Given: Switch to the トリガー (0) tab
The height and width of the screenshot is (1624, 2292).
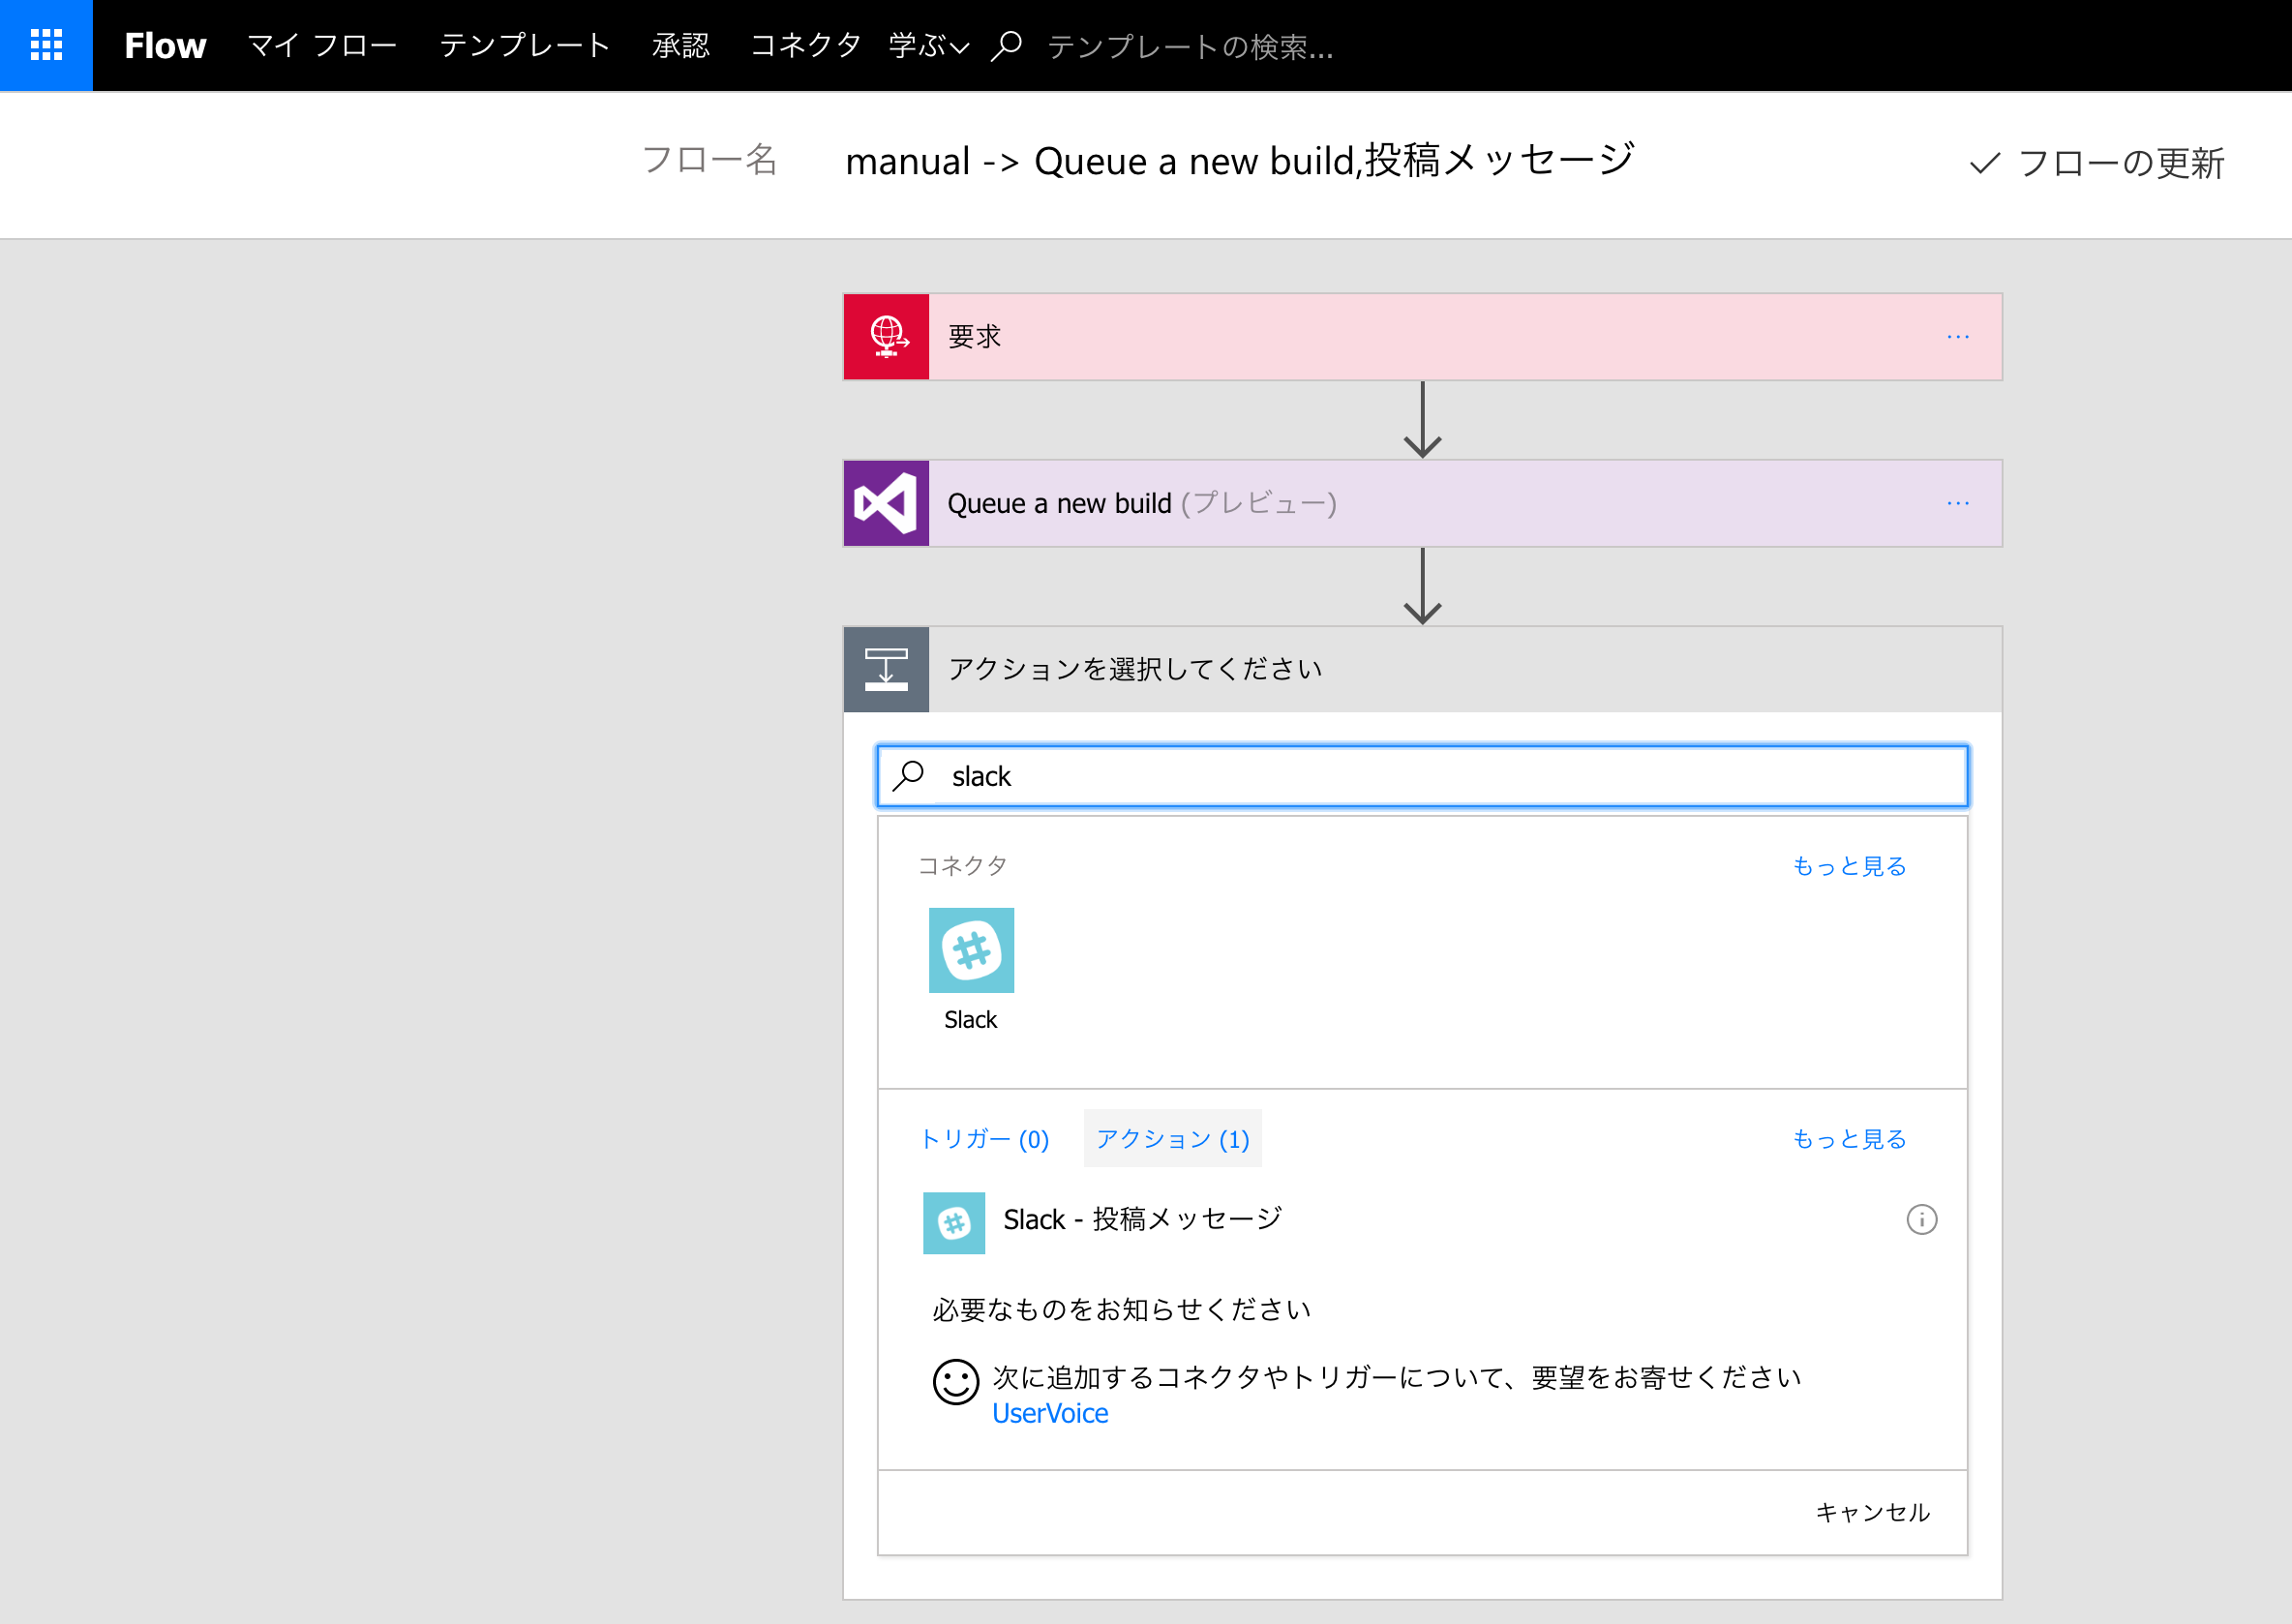Looking at the screenshot, I should point(984,1139).
